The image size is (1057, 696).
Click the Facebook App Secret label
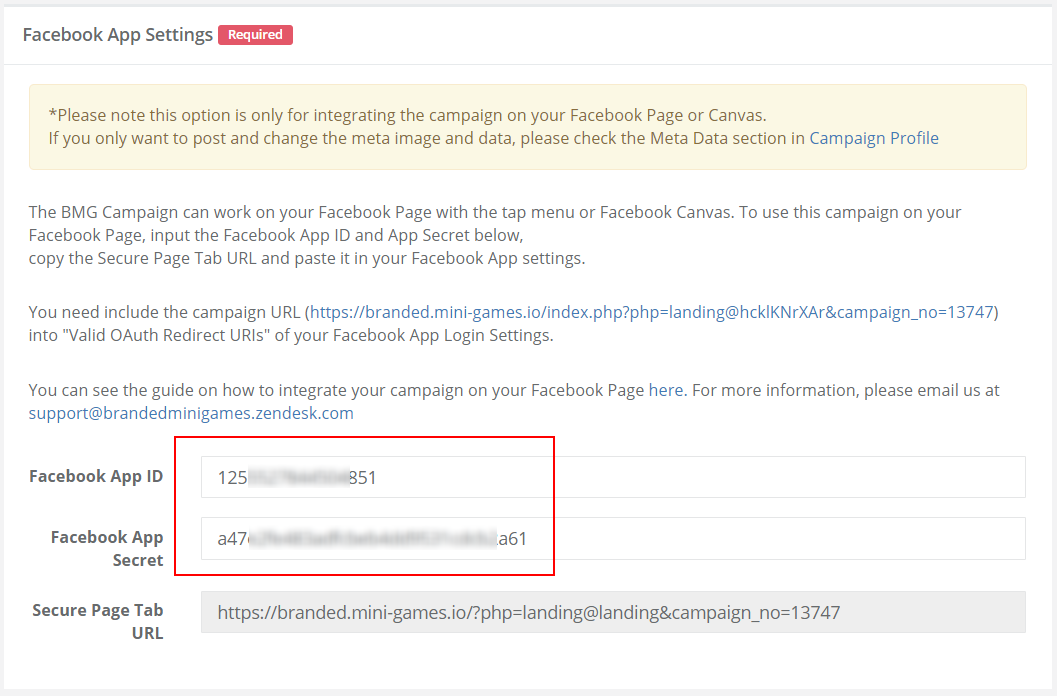107,548
